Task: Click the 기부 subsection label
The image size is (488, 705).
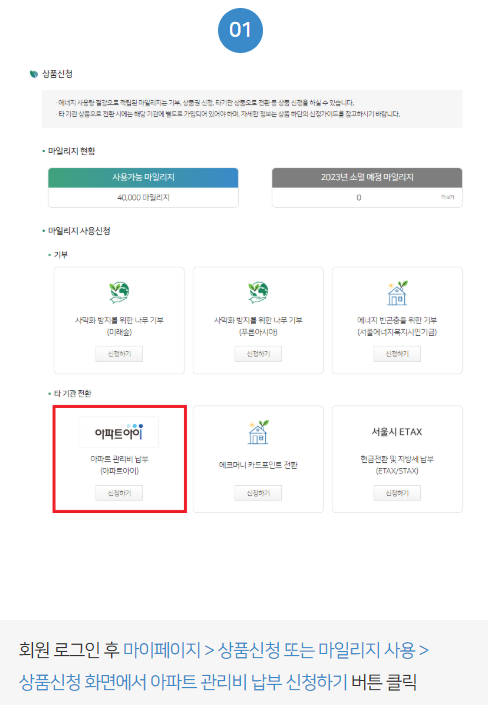Action: [x=61, y=255]
